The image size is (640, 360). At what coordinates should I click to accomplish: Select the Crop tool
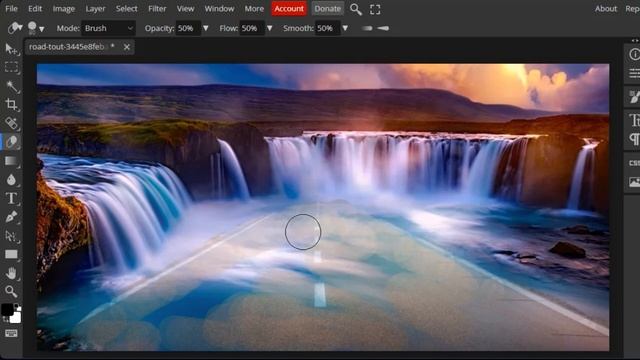11,104
